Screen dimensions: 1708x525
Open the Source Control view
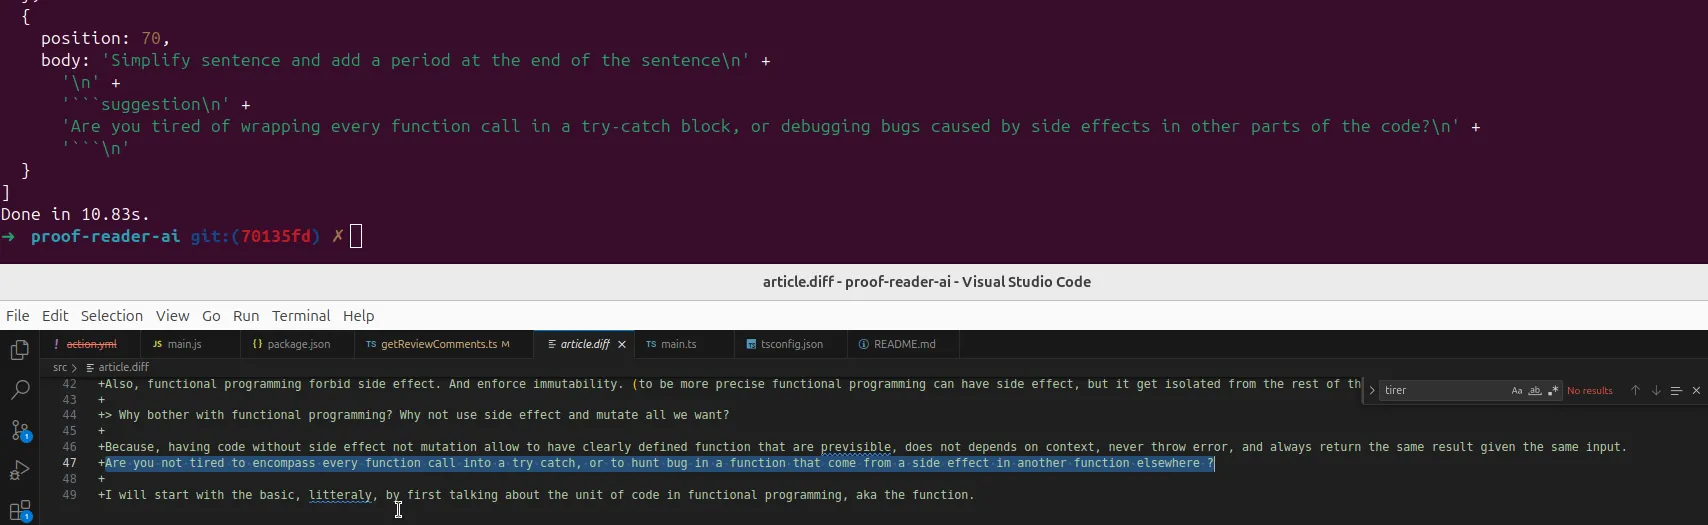(x=19, y=431)
